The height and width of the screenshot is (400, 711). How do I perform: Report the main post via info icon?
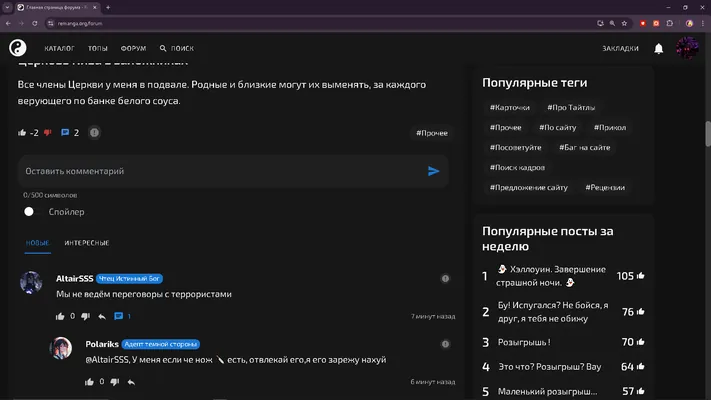pyautogui.click(x=94, y=132)
